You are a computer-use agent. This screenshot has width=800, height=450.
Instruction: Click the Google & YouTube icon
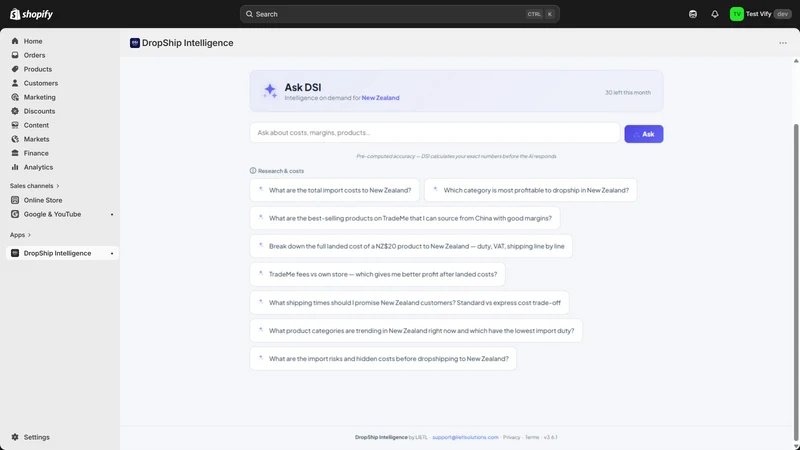tap(15, 214)
